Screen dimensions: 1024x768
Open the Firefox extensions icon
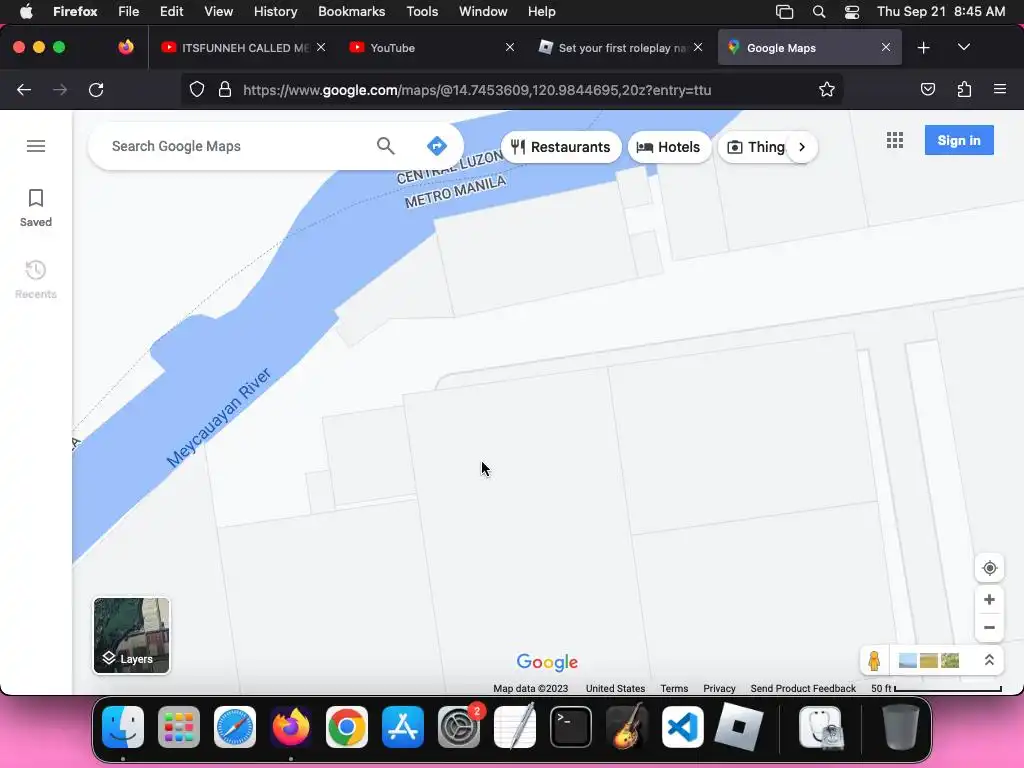click(x=964, y=89)
